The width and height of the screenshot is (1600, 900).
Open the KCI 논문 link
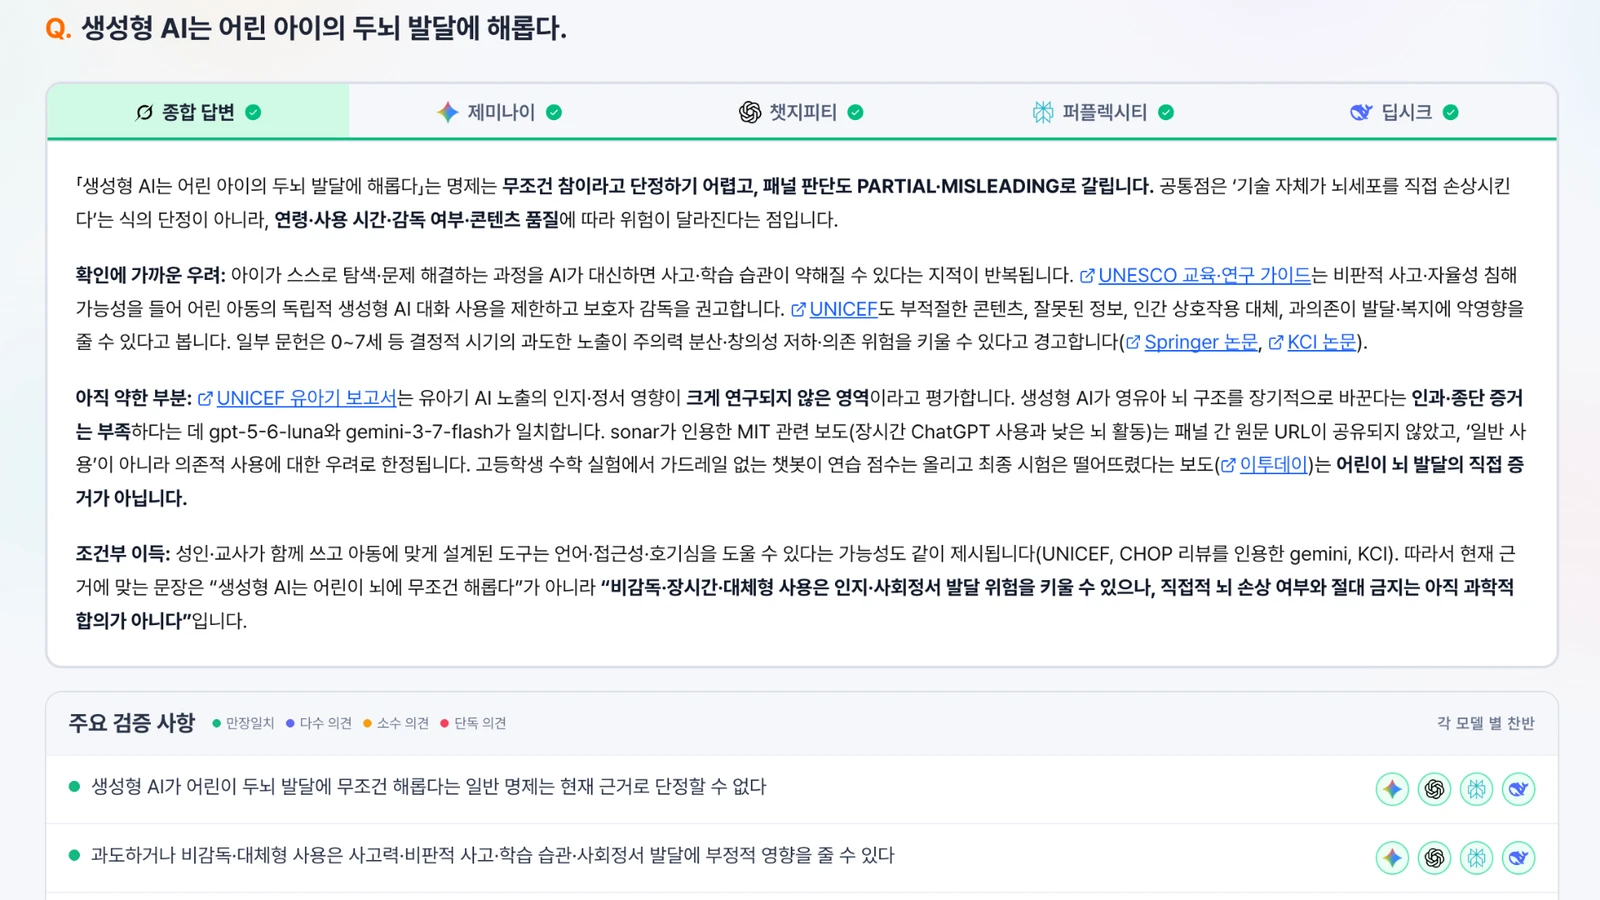point(1312,342)
